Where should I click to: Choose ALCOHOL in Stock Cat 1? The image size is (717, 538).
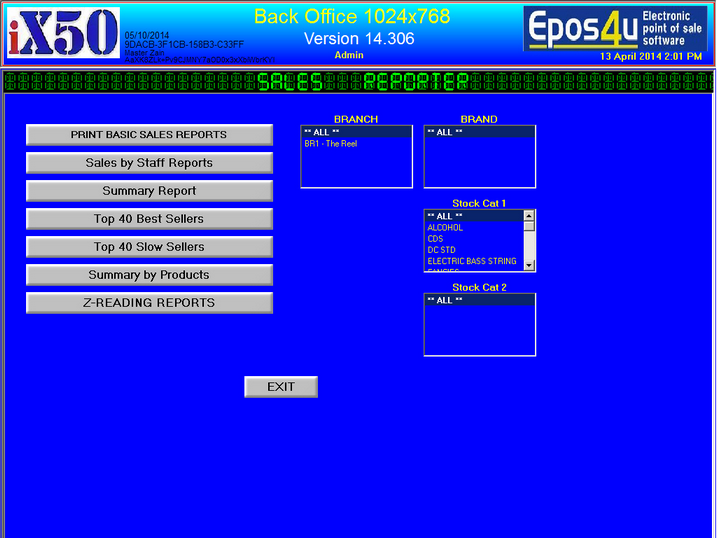pos(474,228)
